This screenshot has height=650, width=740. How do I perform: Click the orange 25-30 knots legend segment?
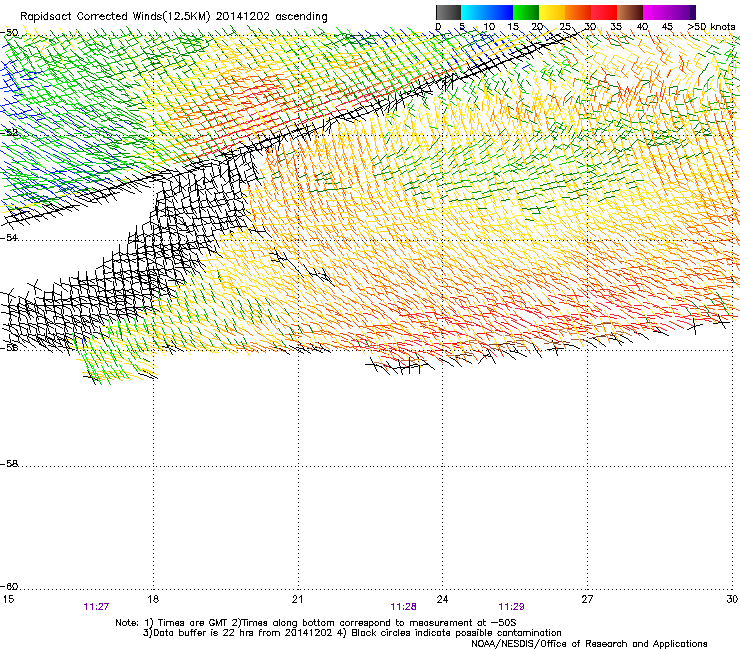click(578, 12)
